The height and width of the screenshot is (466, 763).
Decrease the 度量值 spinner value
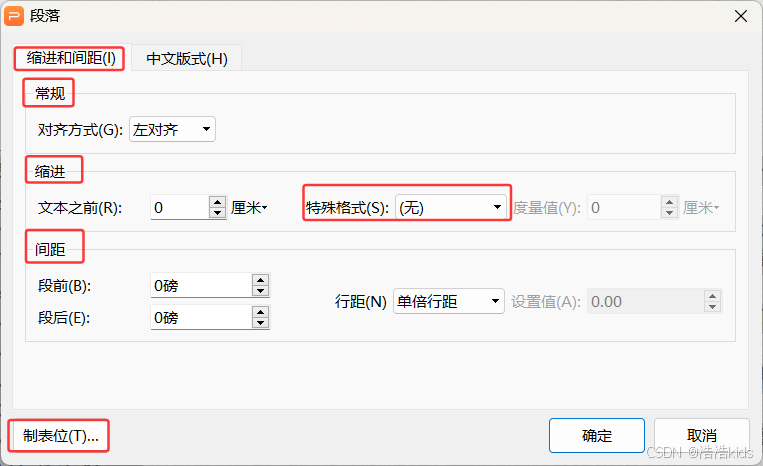point(670,213)
